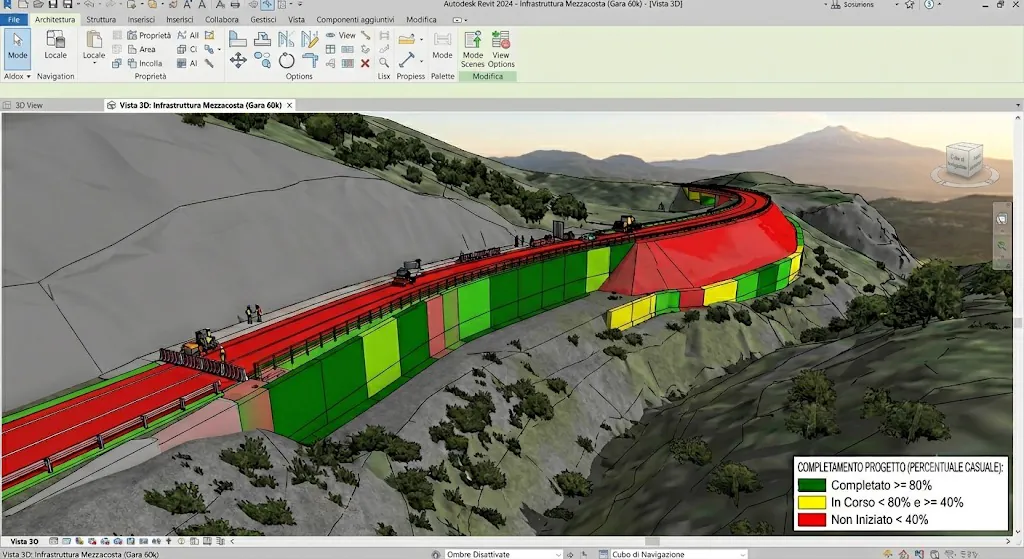
Task: Open Componenti aggiuntivi tab
Action: click(355, 20)
